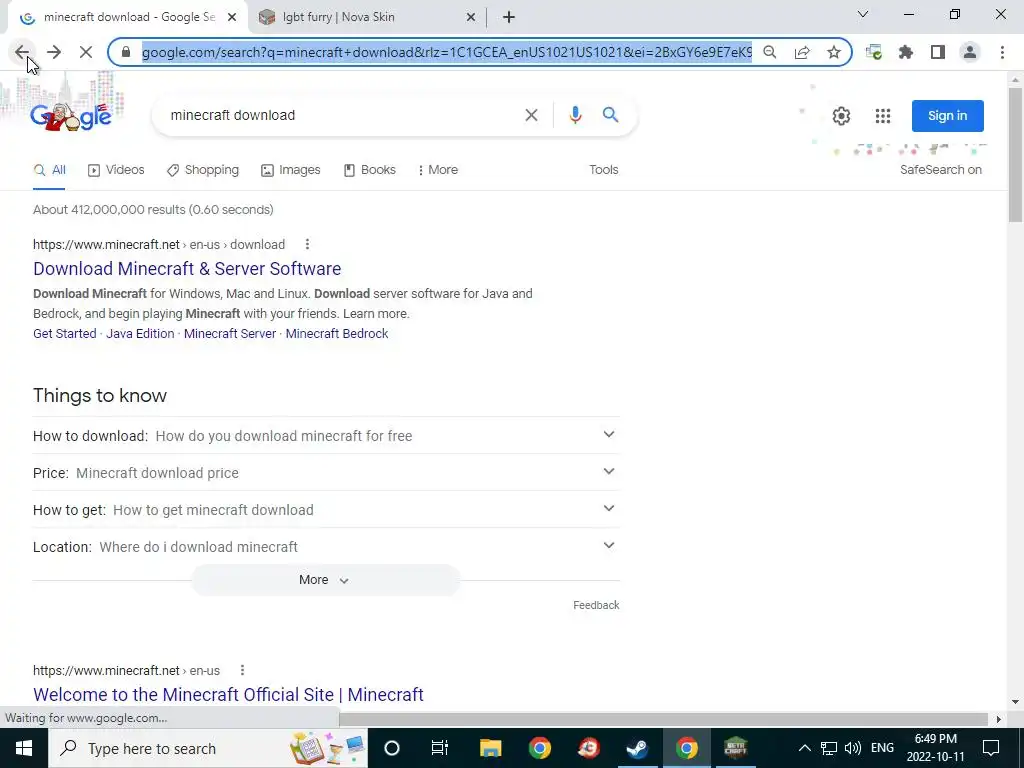Image resolution: width=1024 pixels, height=768 pixels.
Task: Open Windows Start menu
Action: [x=24, y=748]
